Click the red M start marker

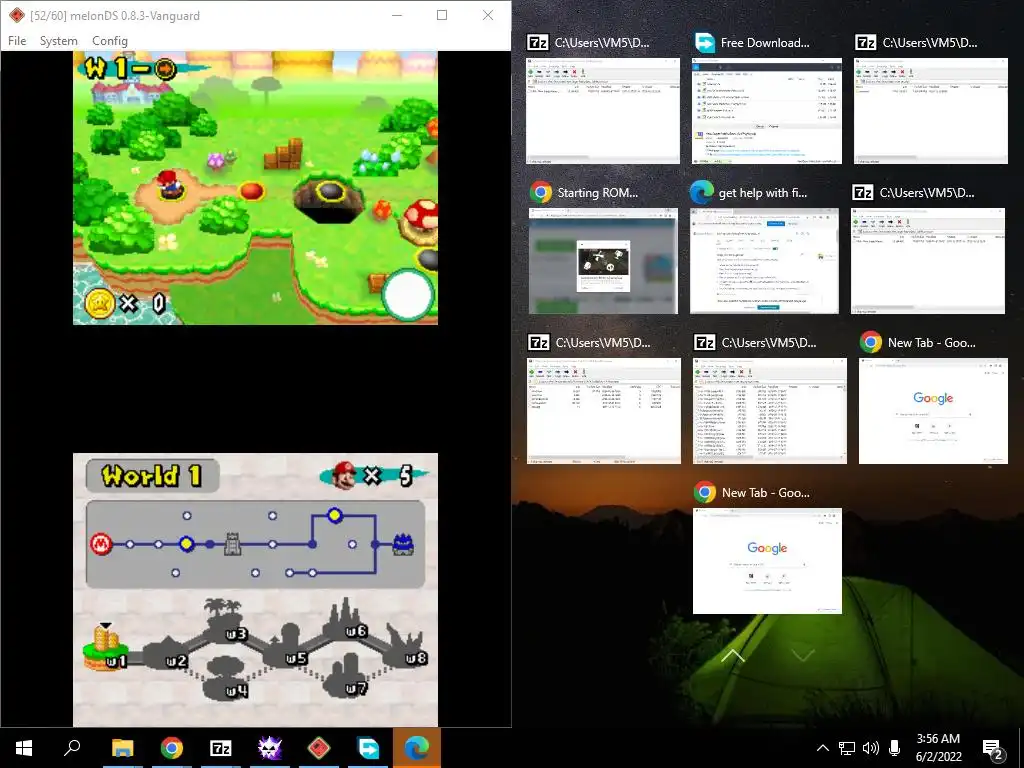pyautogui.click(x=101, y=543)
